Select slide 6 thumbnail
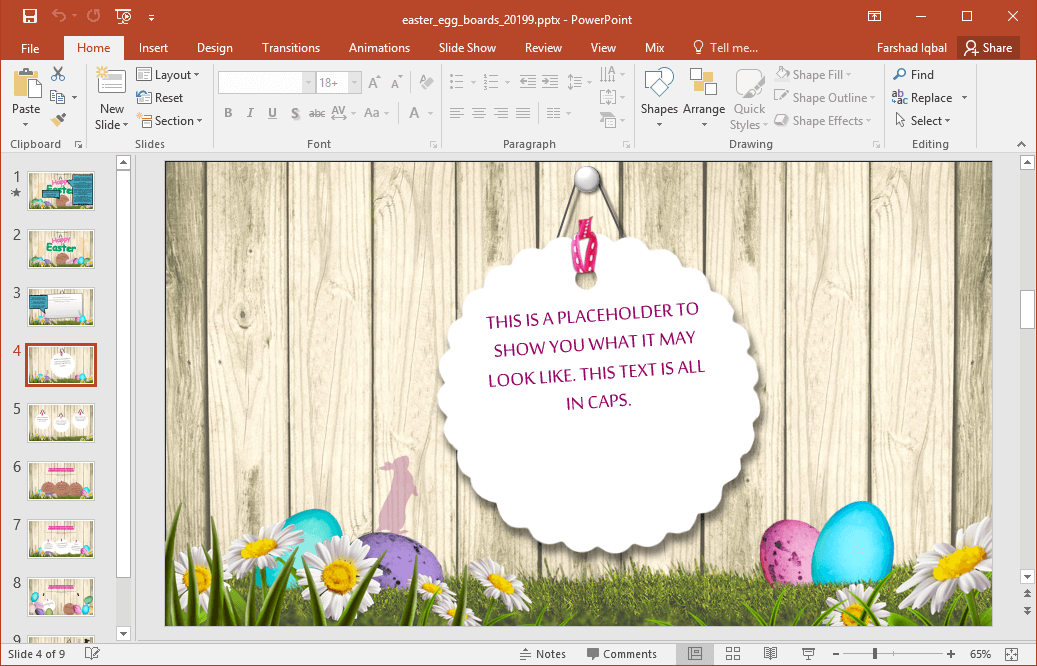This screenshot has width=1037, height=666. 61,481
